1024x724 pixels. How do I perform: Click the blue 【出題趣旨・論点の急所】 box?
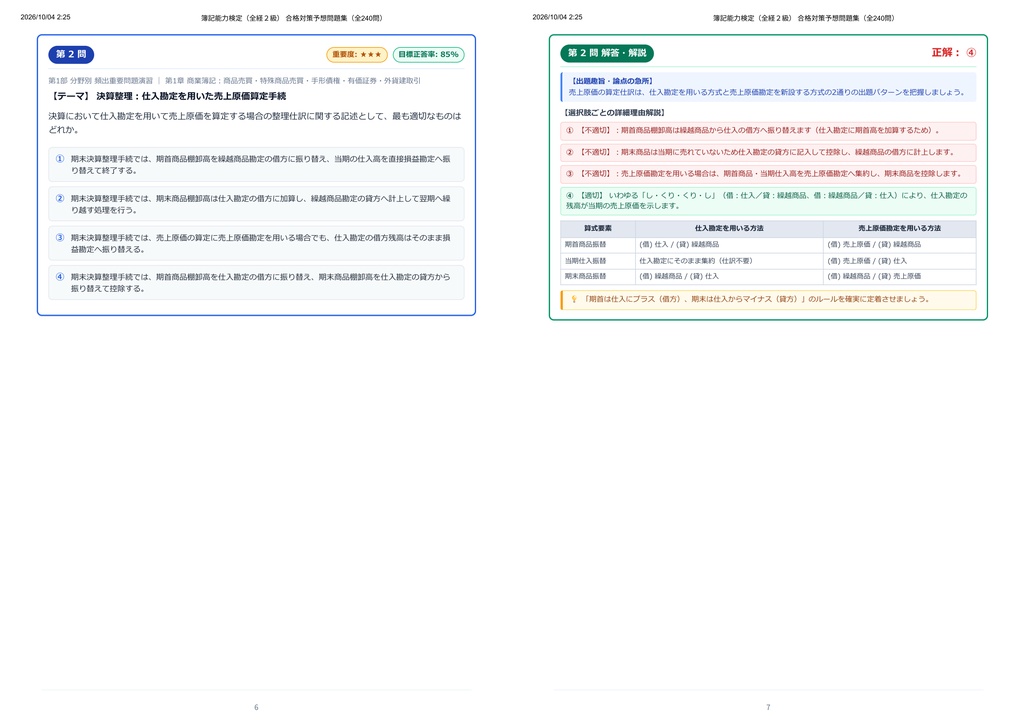coord(768,87)
